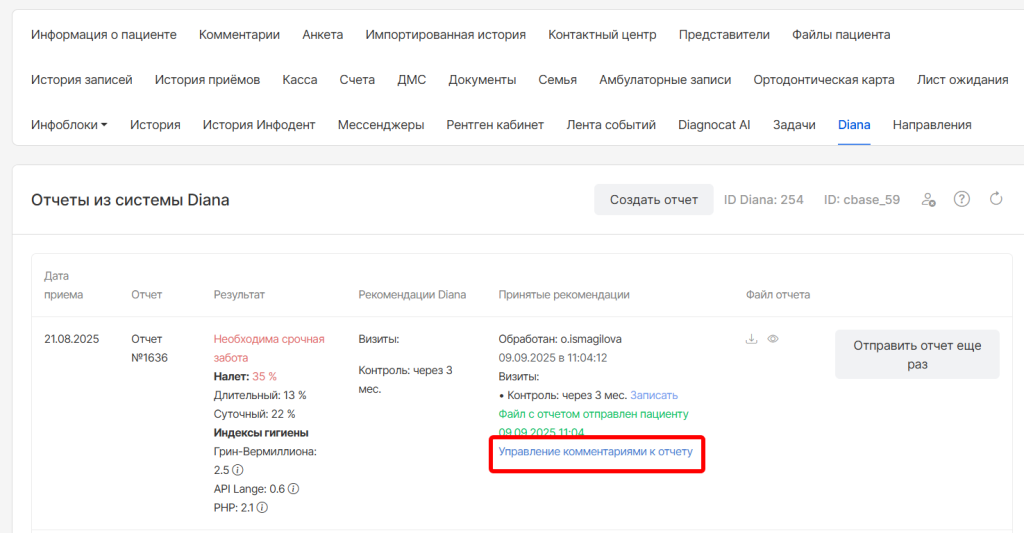The height and width of the screenshot is (533, 1024).
Task: Go to the Лента событий tab
Action: click(x=611, y=125)
